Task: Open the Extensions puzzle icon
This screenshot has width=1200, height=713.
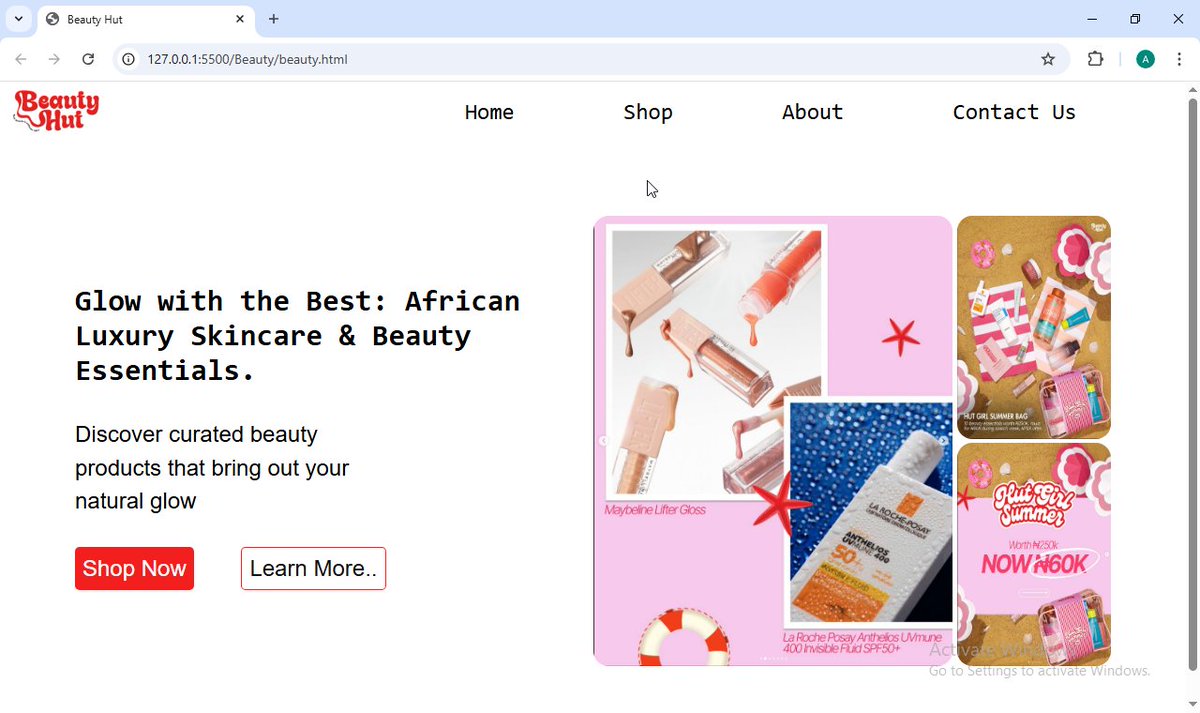Action: [x=1095, y=59]
